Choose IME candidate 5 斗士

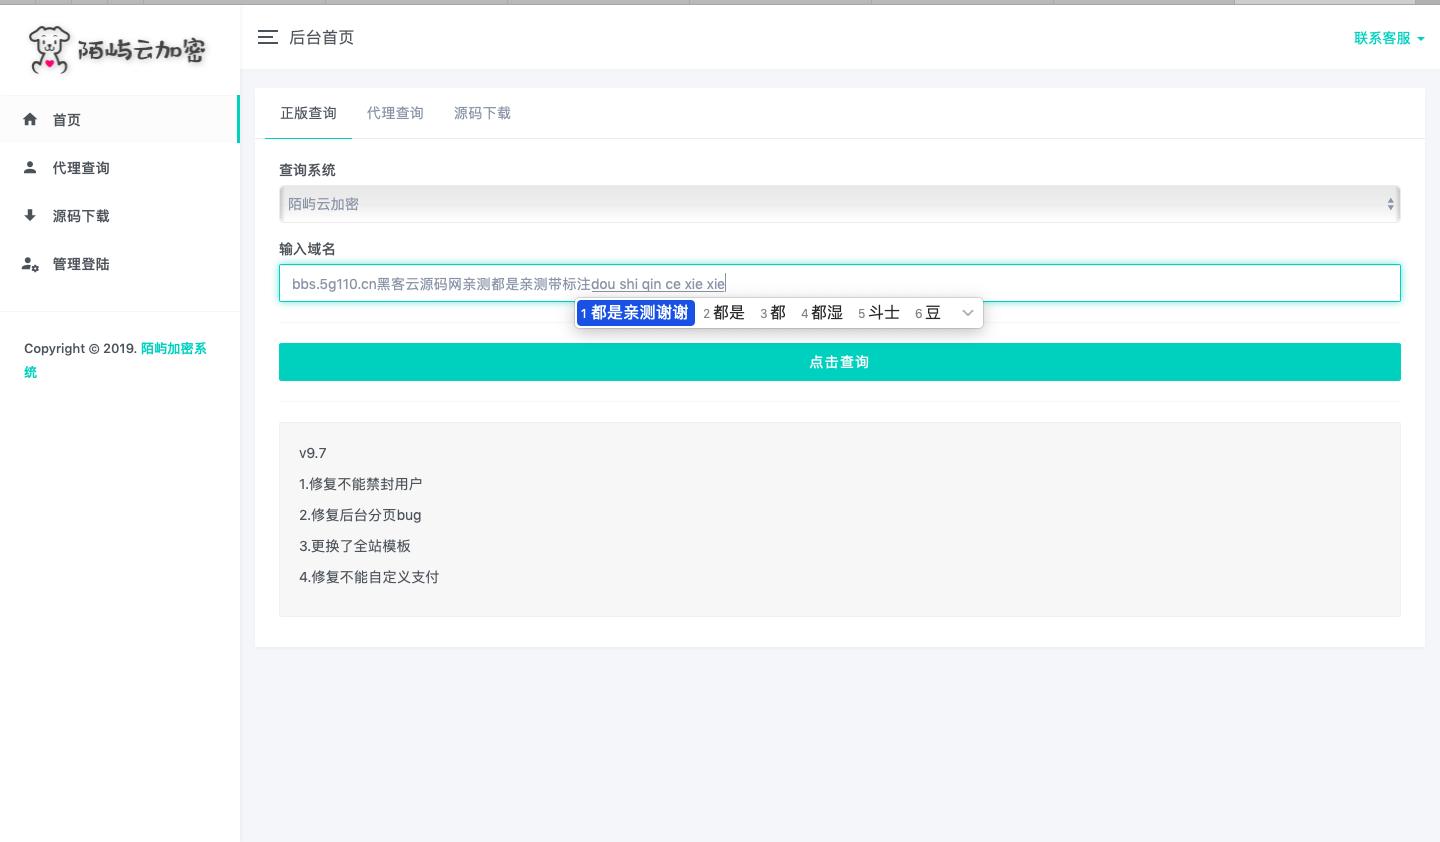coord(881,313)
